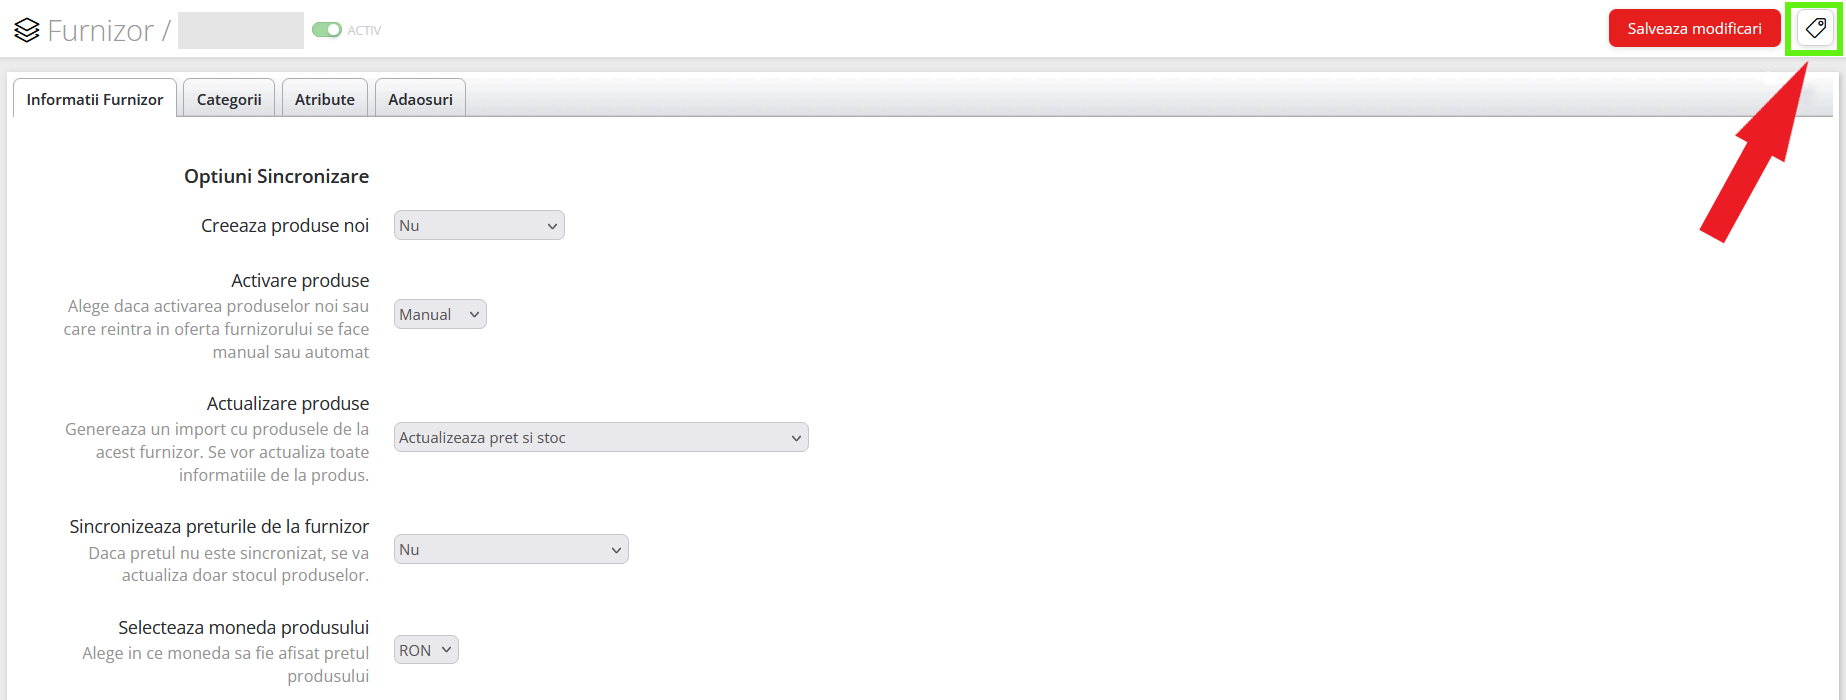1846x700 pixels.
Task: Click the Activare produse field label
Action: [x=300, y=281]
